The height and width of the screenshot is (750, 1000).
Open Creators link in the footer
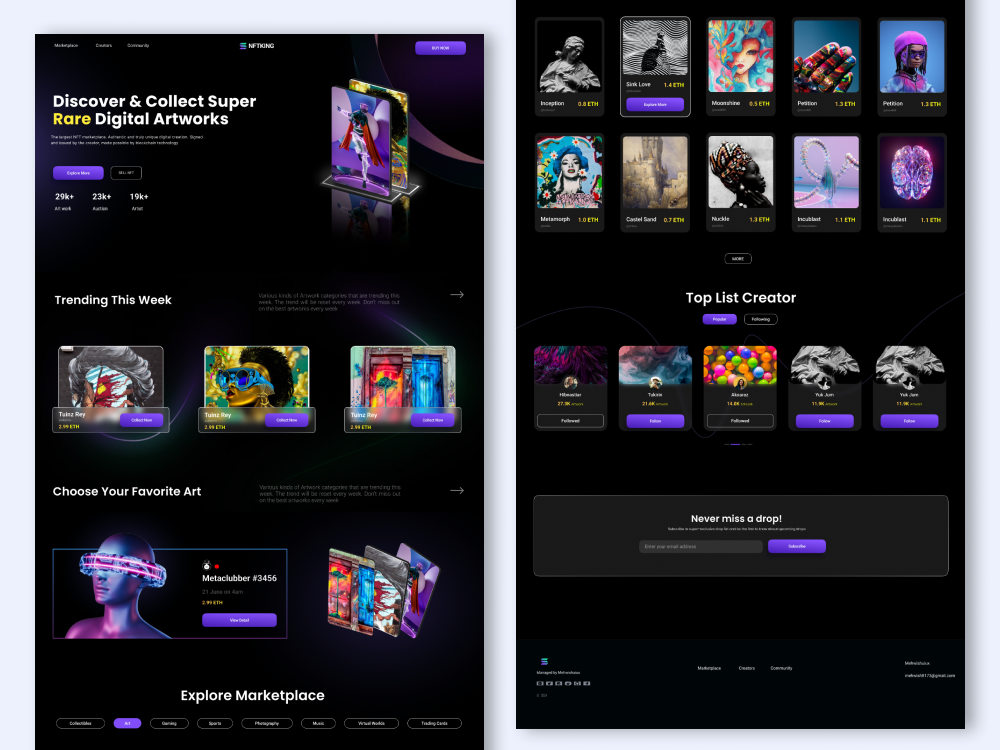747,668
